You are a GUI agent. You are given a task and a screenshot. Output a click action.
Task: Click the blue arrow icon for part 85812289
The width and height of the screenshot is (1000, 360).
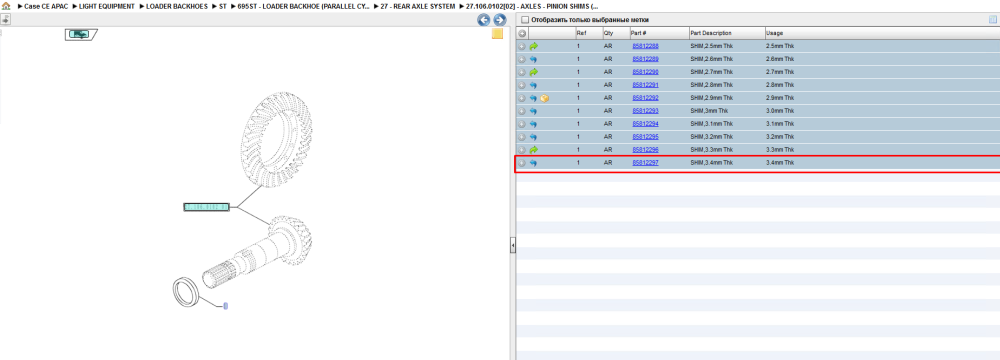pyautogui.click(x=534, y=59)
